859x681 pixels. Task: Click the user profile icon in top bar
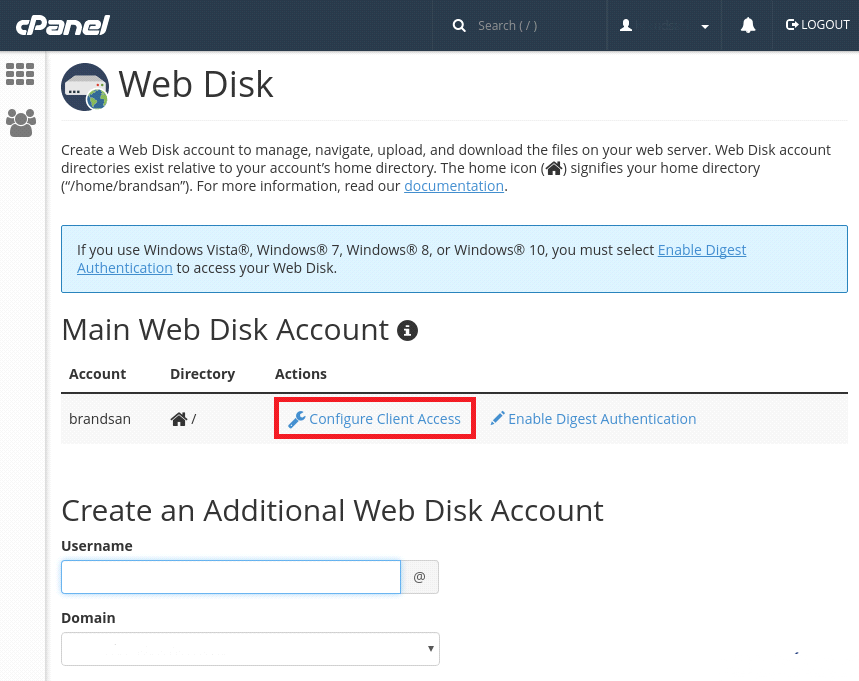625,24
